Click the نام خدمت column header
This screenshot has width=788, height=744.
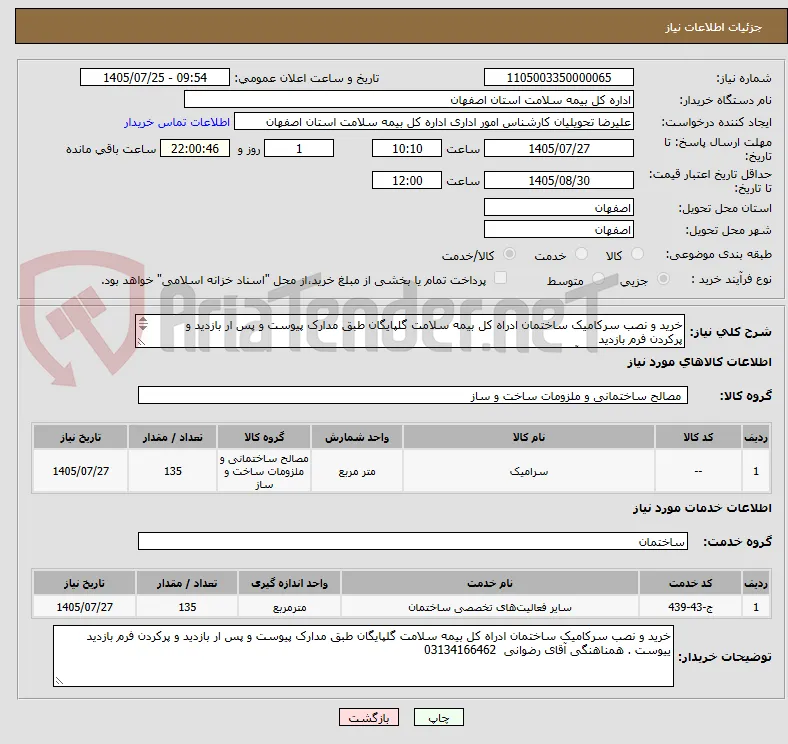click(490, 583)
